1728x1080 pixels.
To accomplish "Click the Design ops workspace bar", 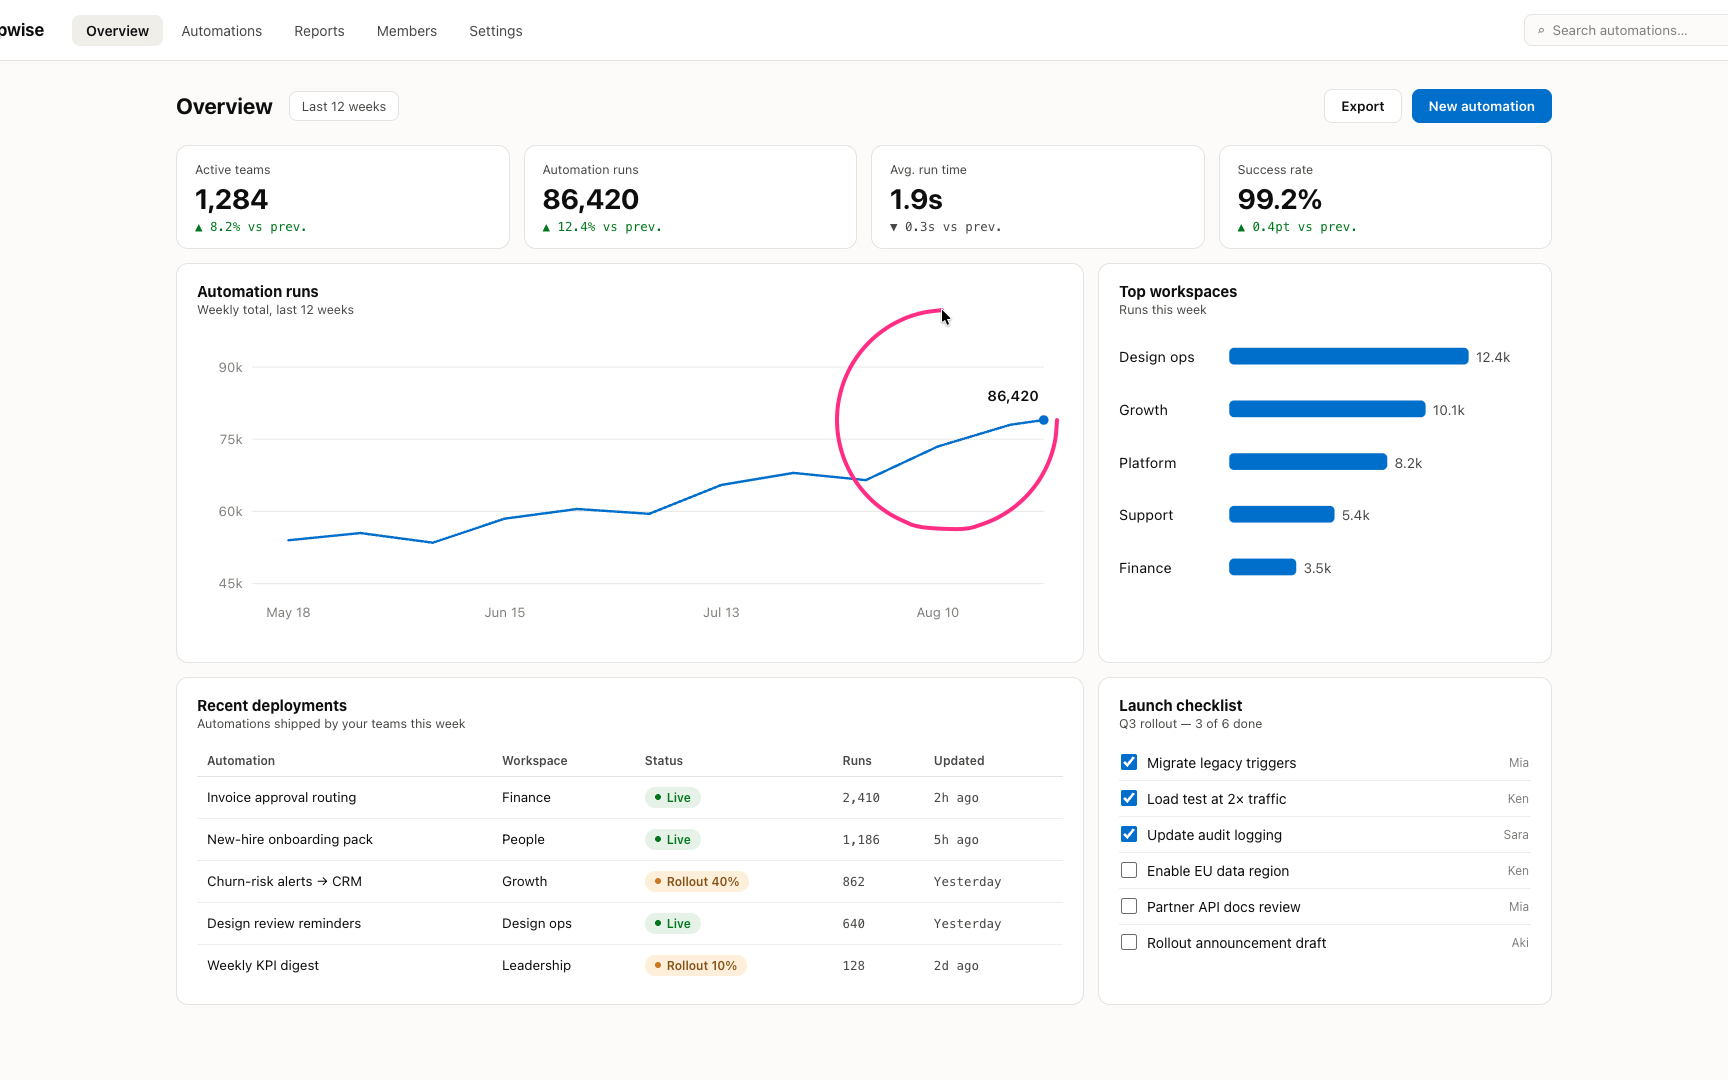I will 1348,356.
